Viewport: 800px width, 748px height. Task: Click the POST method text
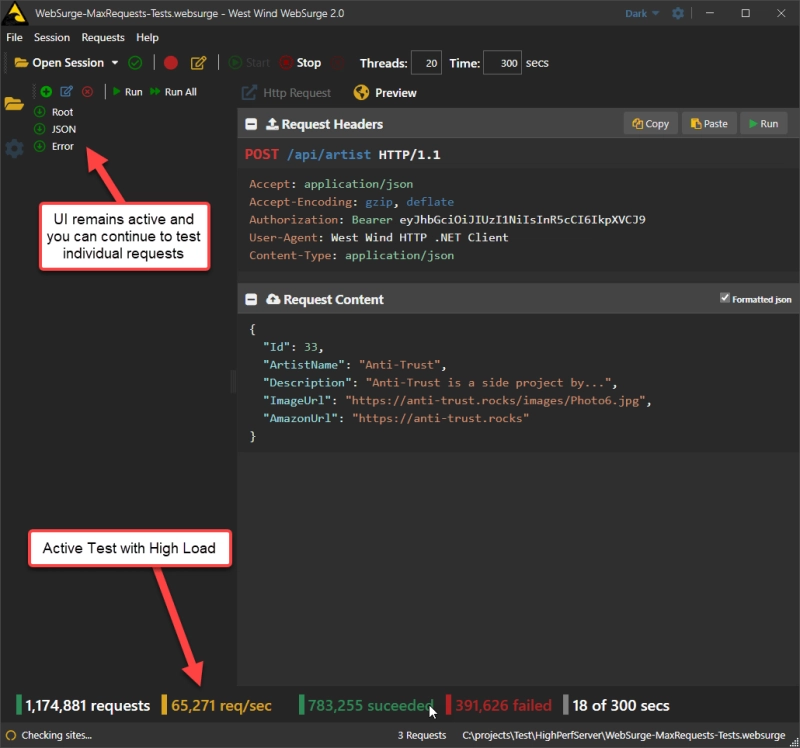(x=262, y=155)
